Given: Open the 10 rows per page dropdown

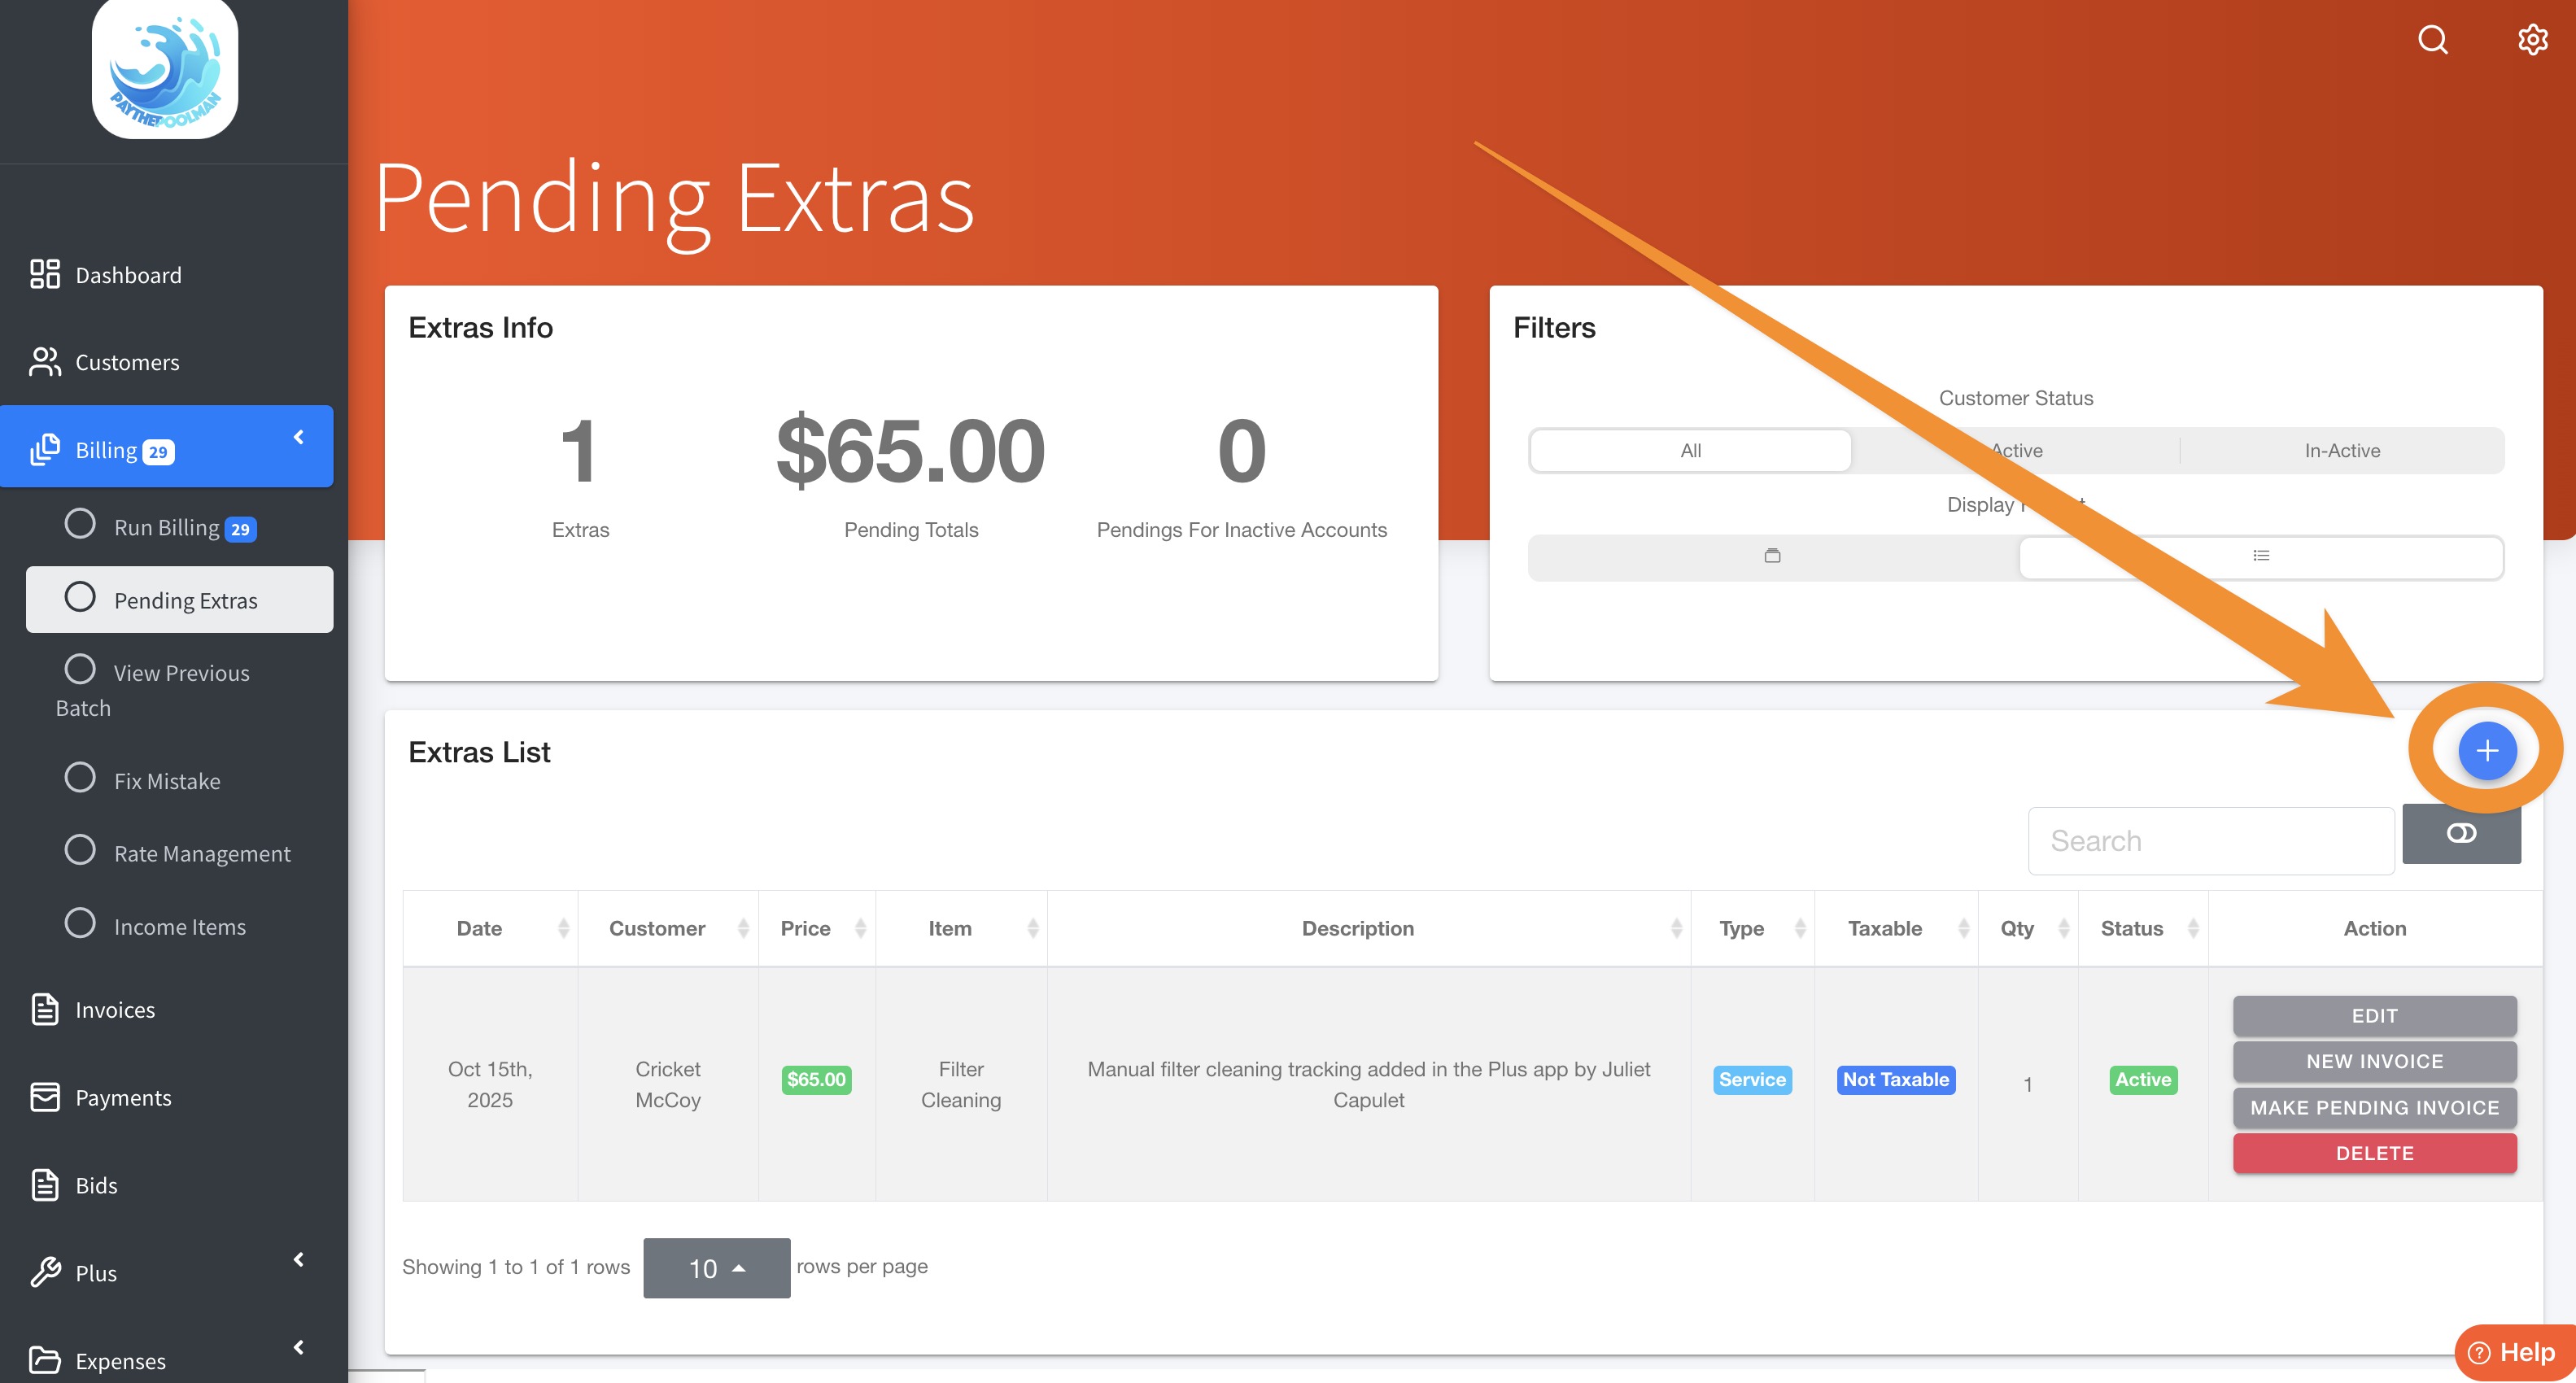Looking at the screenshot, I should tap(716, 1268).
